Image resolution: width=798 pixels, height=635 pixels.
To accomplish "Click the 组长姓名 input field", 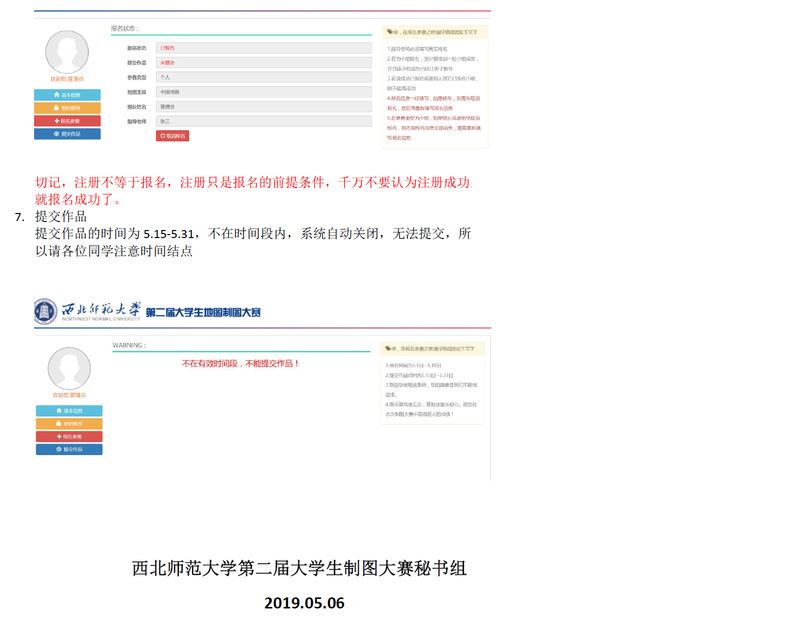I will pos(263,106).
